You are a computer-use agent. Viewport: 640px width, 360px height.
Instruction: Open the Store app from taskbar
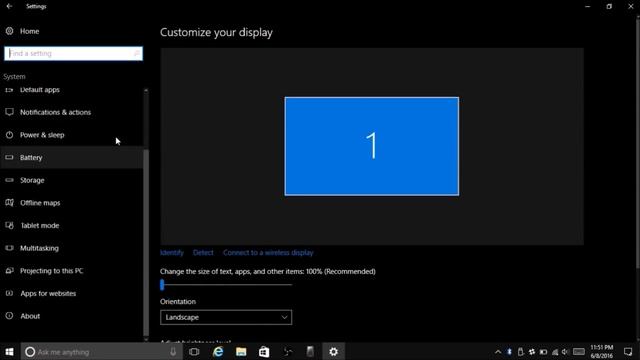click(264, 351)
